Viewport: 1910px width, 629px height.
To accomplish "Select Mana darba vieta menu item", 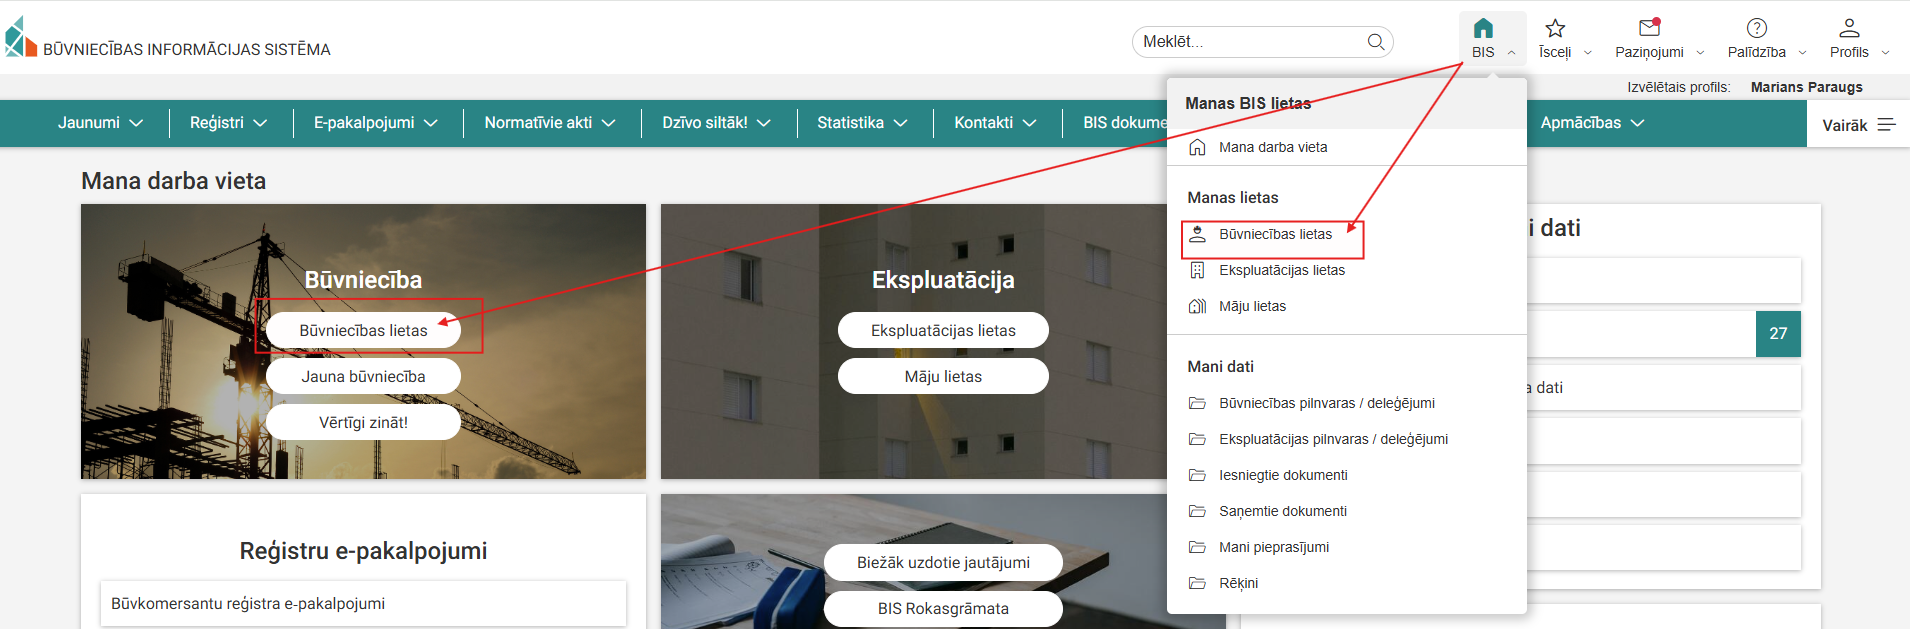I will 1273,147.
